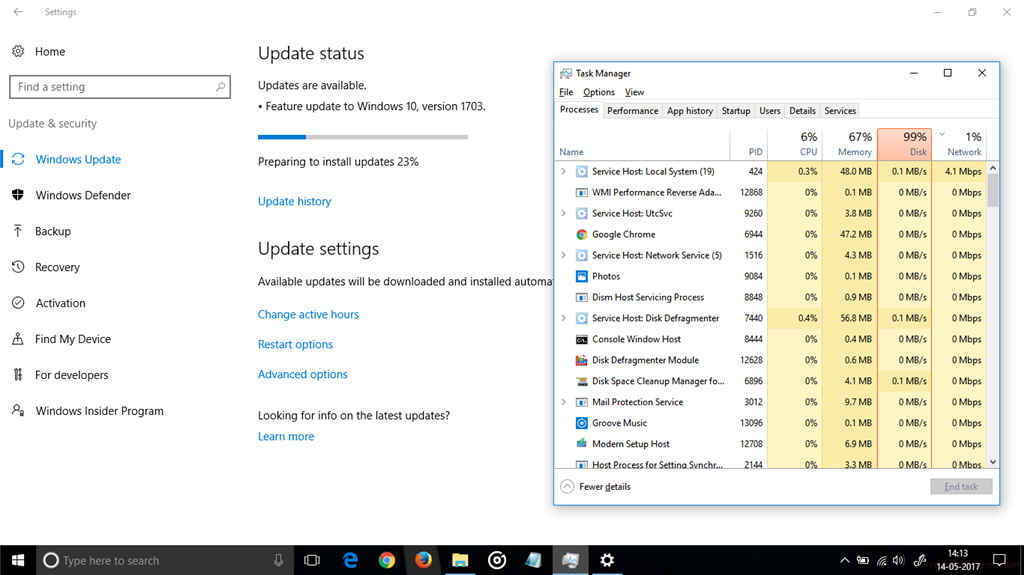The width and height of the screenshot is (1024, 575).
Task: Open the Action Center notification icon
Action: tap(999, 560)
